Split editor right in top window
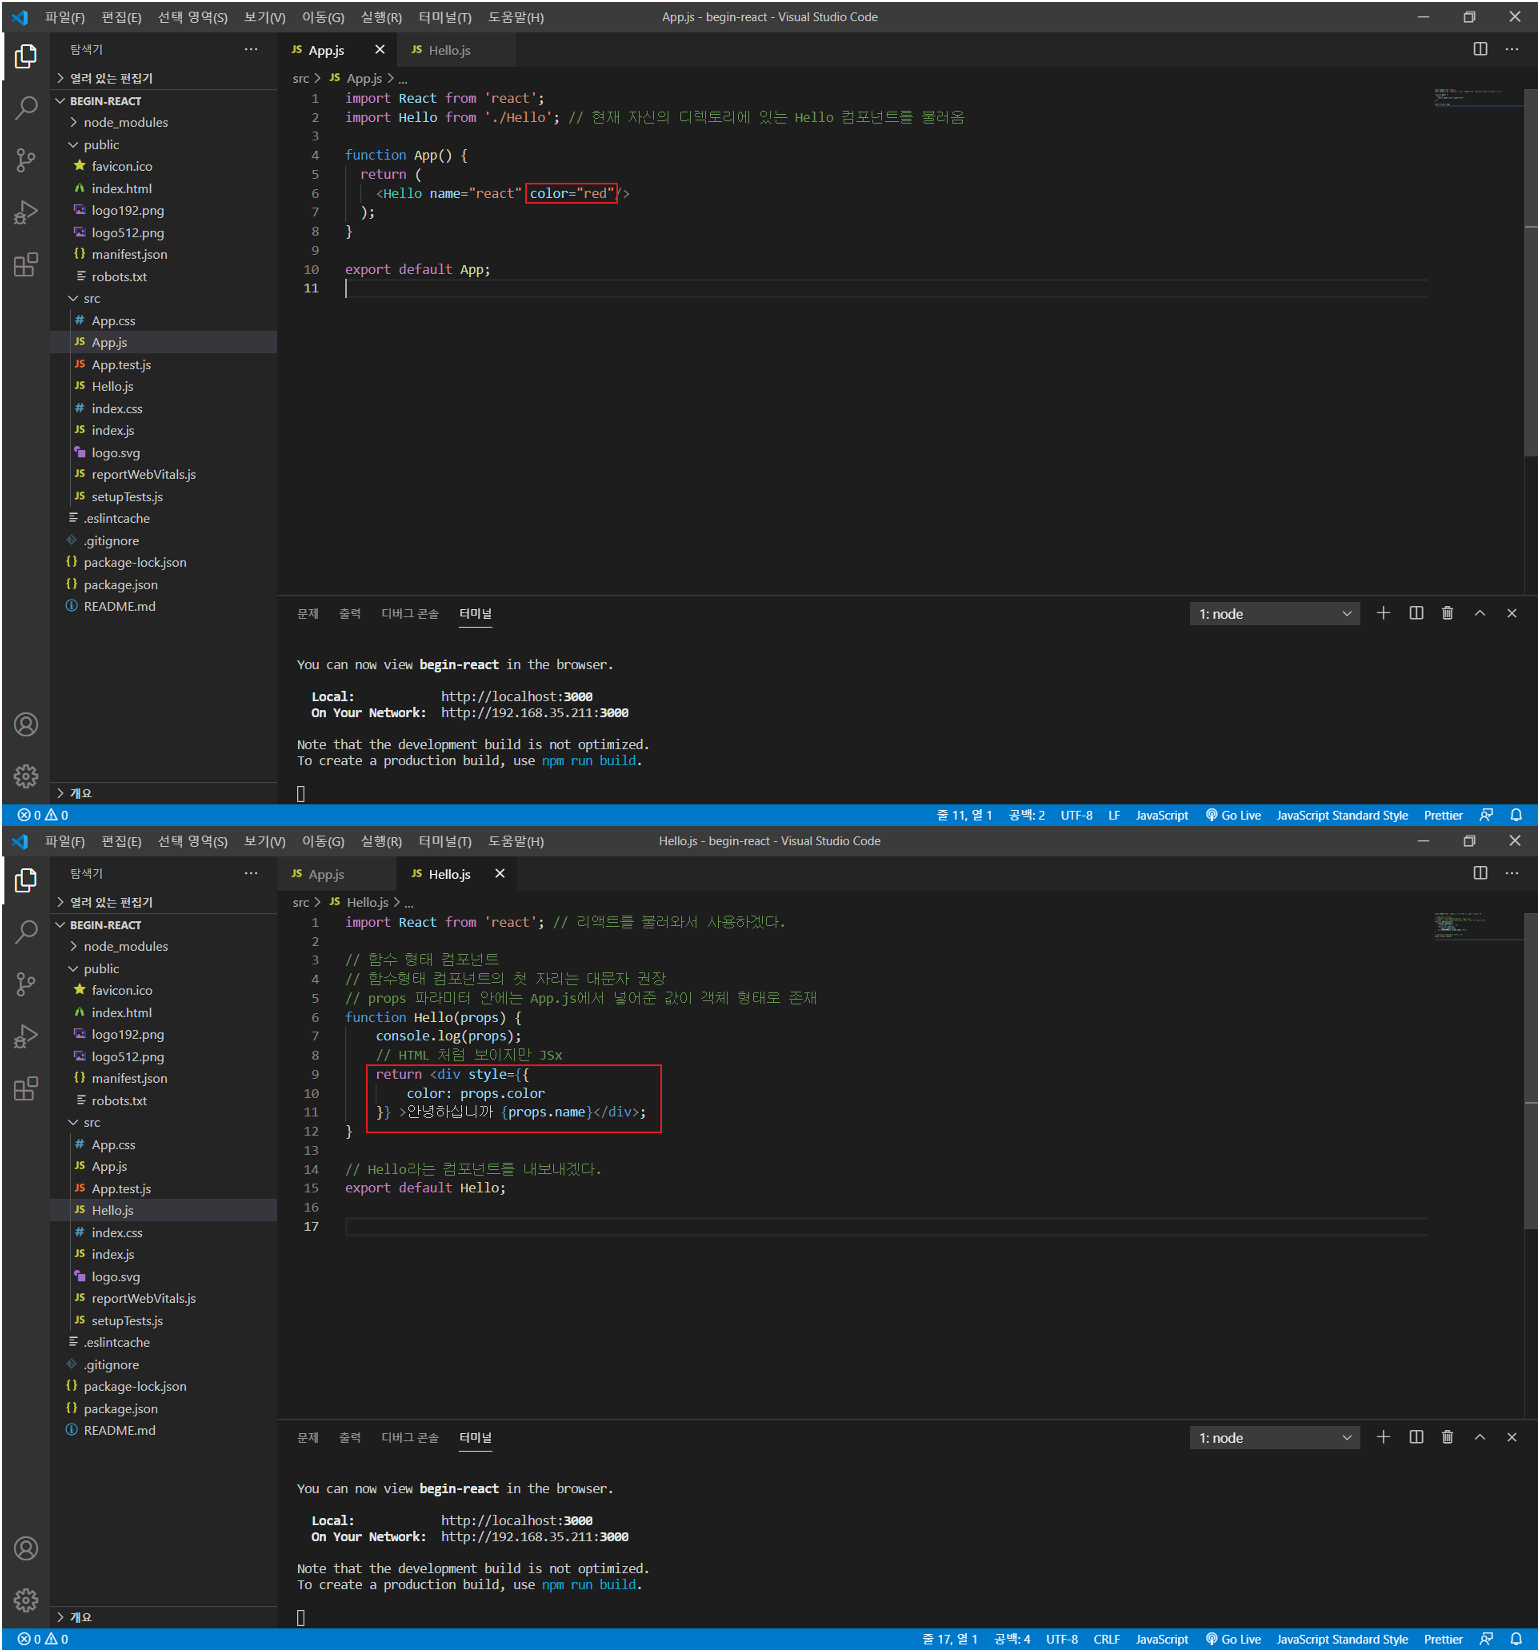This screenshot has width=1540, height=1652. coord(1481,49)
